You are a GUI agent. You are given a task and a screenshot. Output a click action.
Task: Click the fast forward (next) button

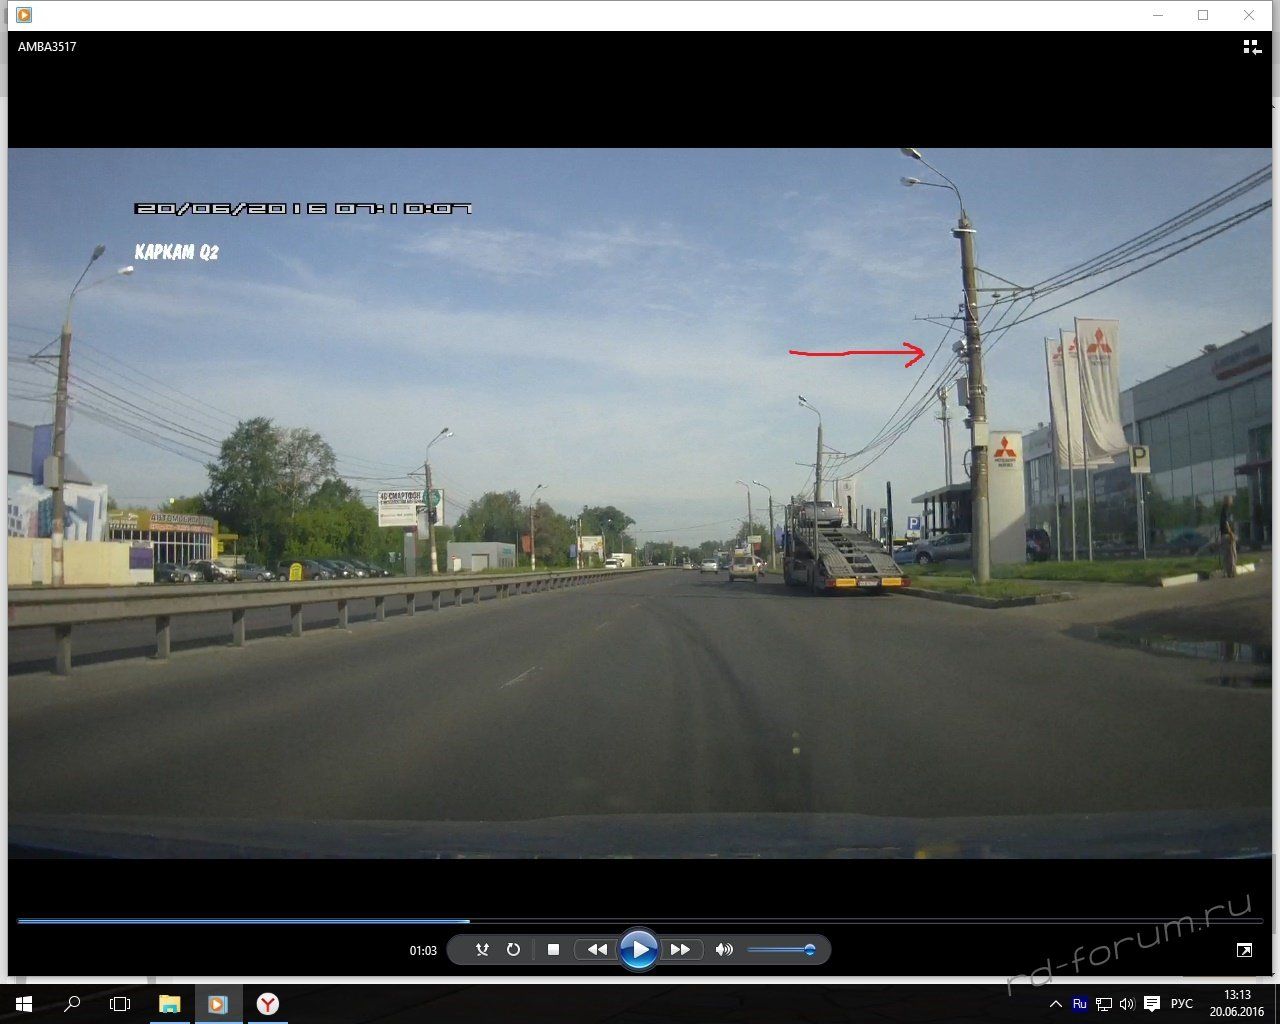680,950
